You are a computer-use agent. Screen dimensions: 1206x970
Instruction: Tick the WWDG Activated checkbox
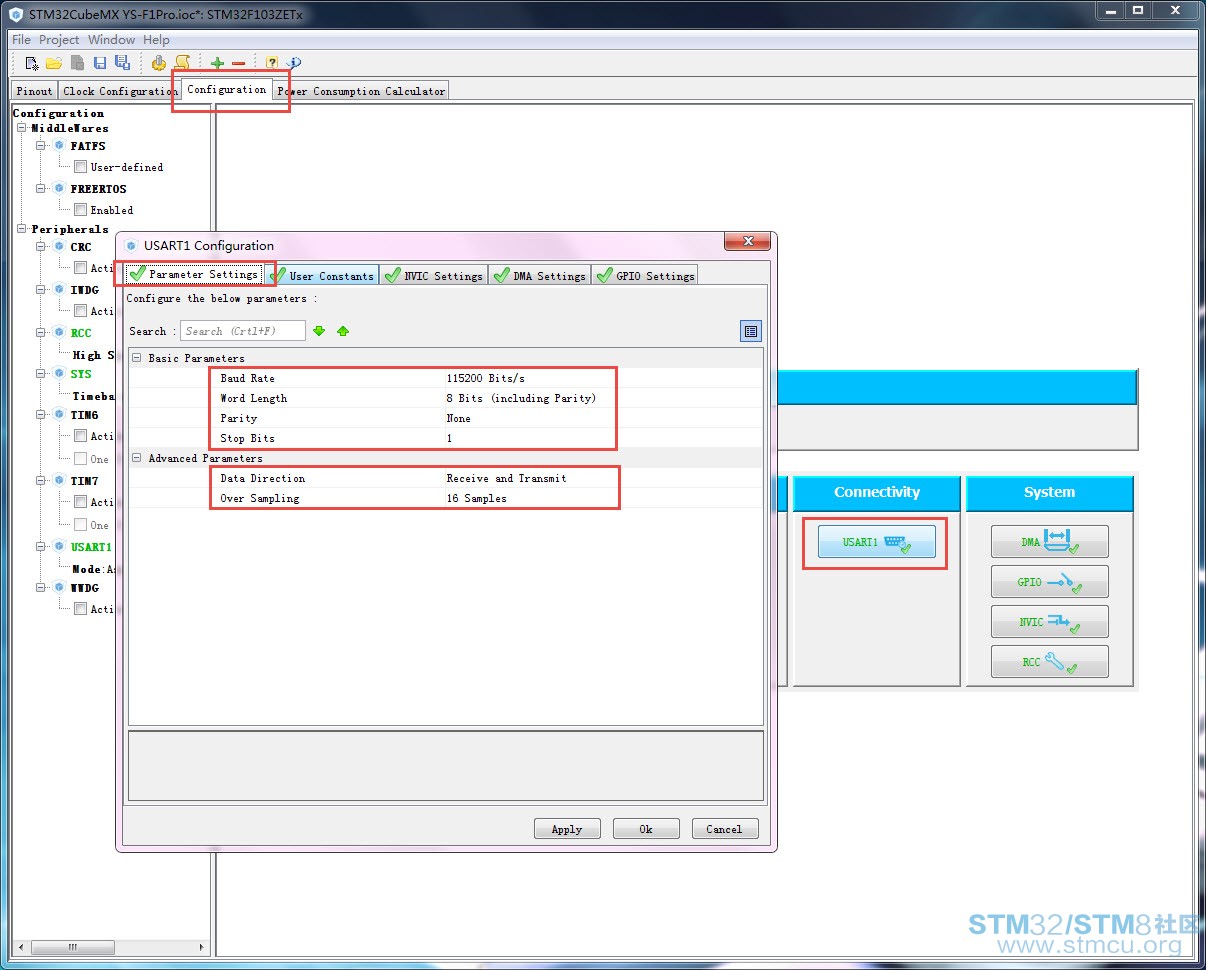click(80, 609)
